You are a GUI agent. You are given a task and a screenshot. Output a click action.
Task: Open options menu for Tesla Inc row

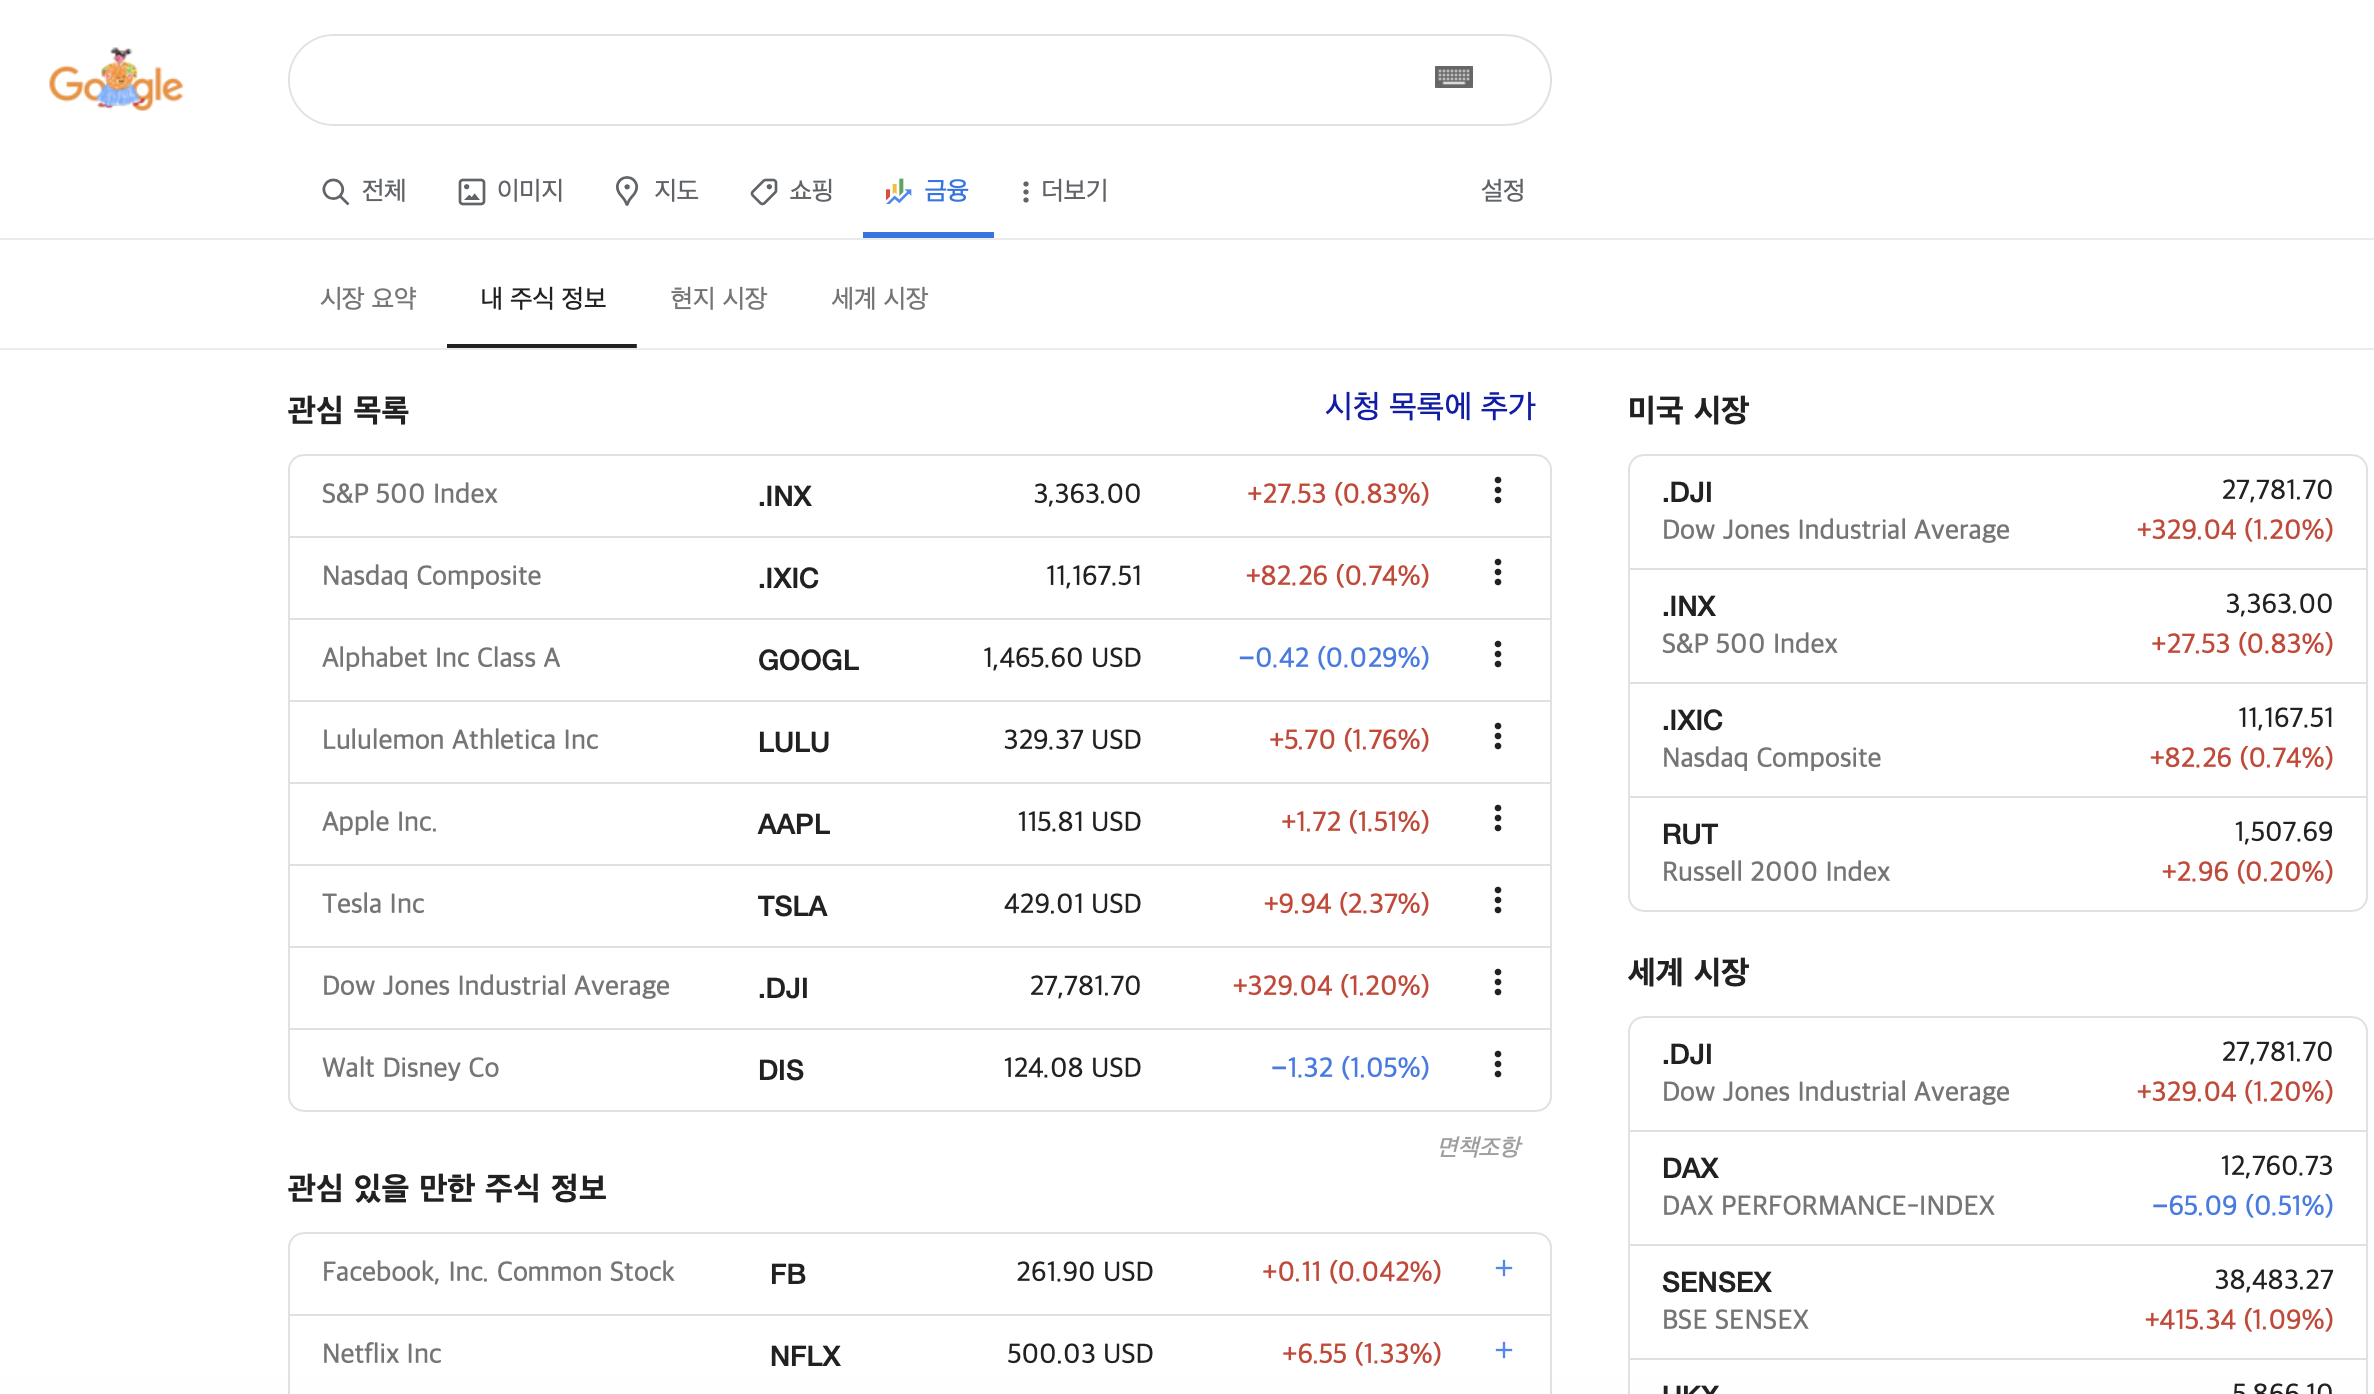1497,900
